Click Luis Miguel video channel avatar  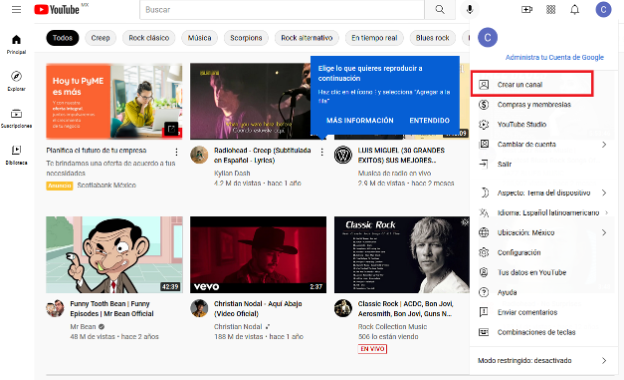[x=343, y=155]
